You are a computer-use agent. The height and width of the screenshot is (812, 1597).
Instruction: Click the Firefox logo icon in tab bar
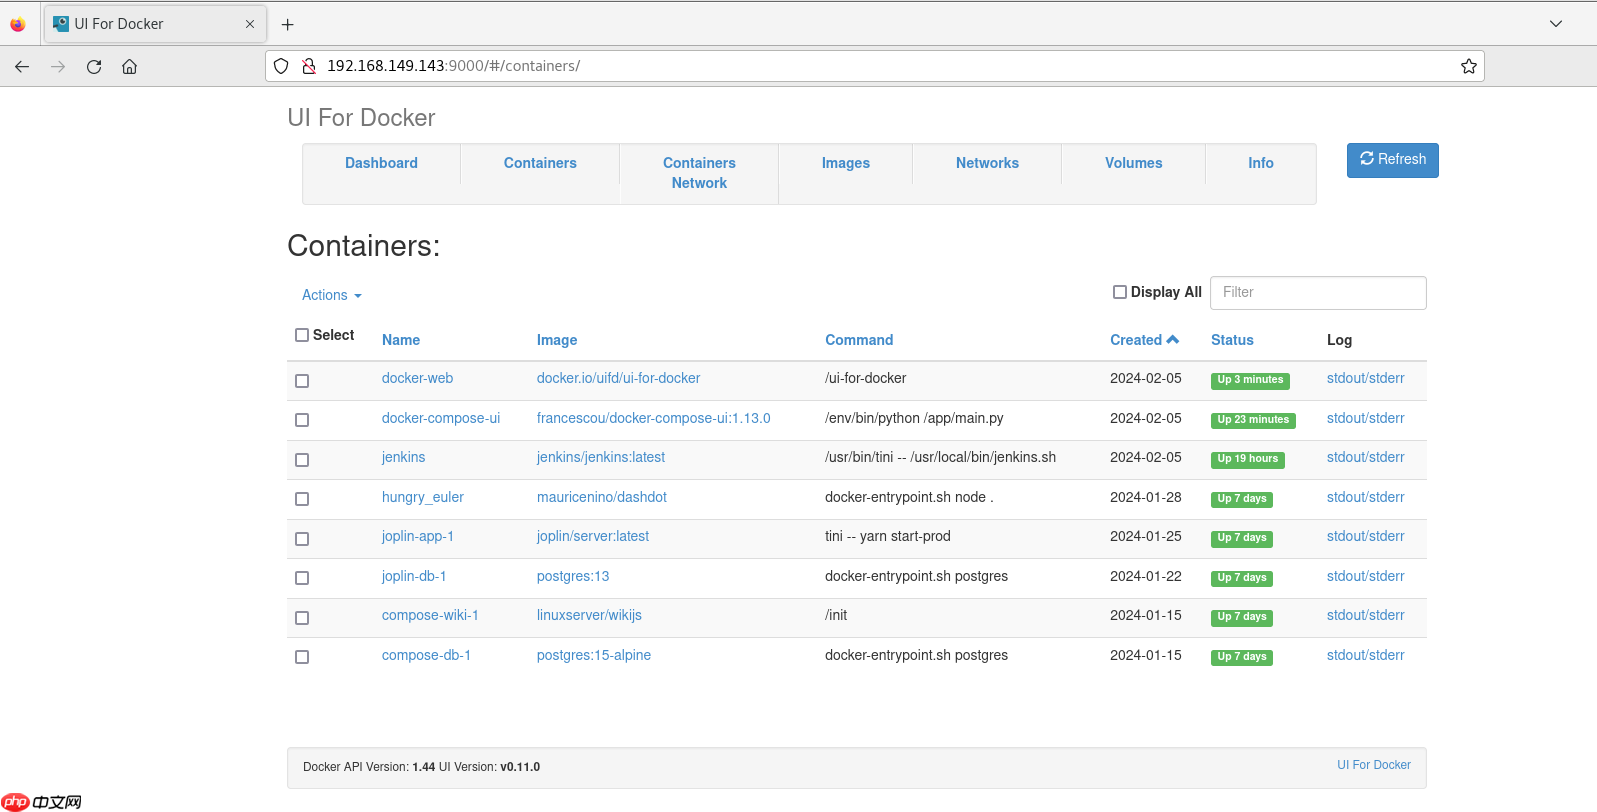[18, 24]
